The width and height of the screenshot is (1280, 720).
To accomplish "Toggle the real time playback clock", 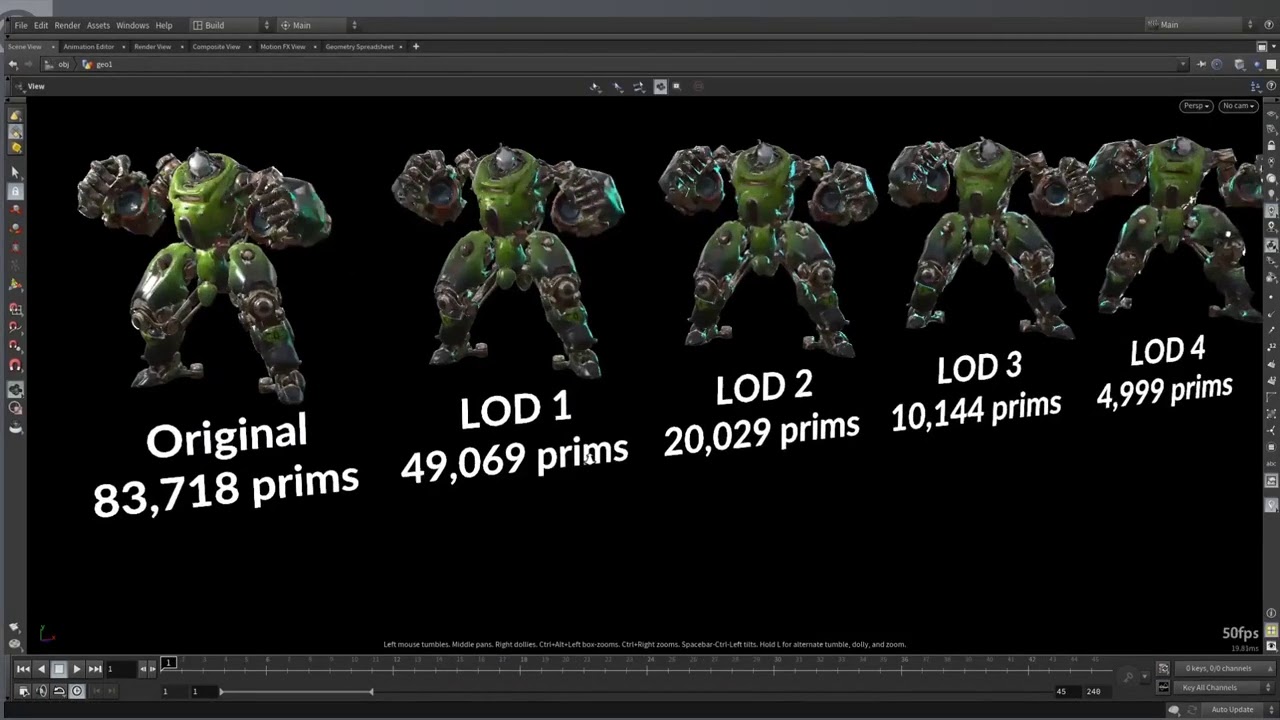I will click(77, 691).
